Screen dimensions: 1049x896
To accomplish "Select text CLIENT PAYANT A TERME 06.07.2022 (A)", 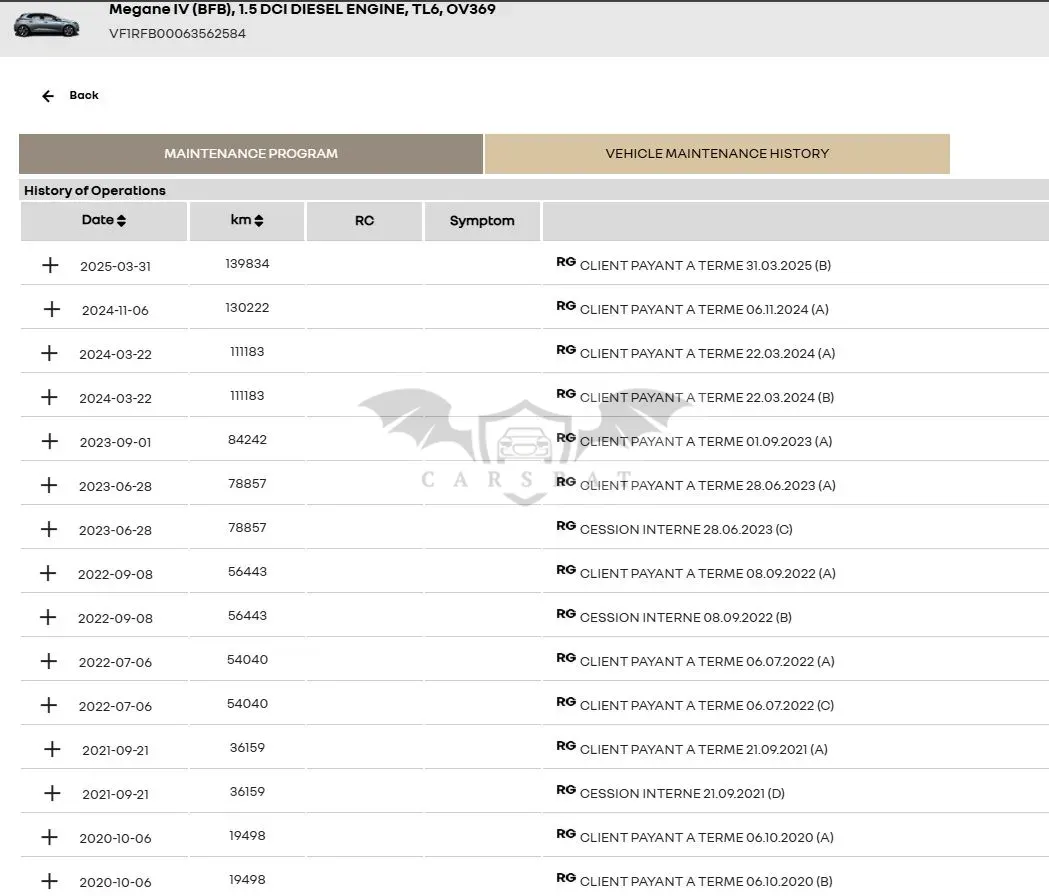I will pyautogui.click(x=706, y=662).
